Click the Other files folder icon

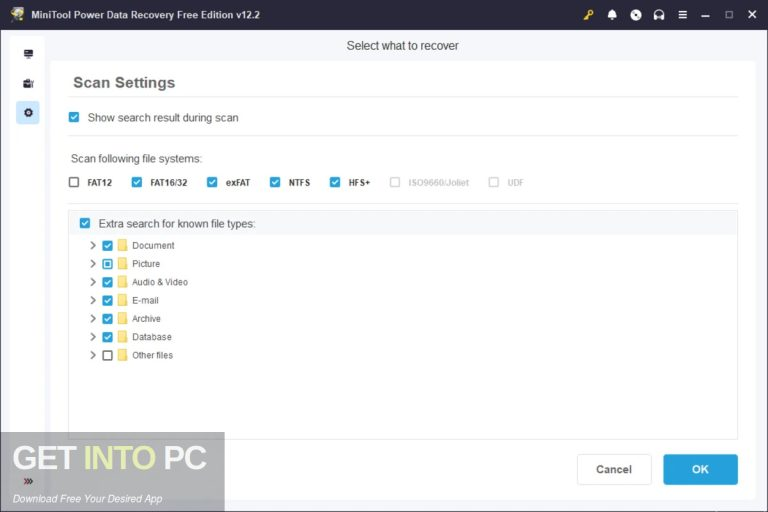tap(122, 355)
